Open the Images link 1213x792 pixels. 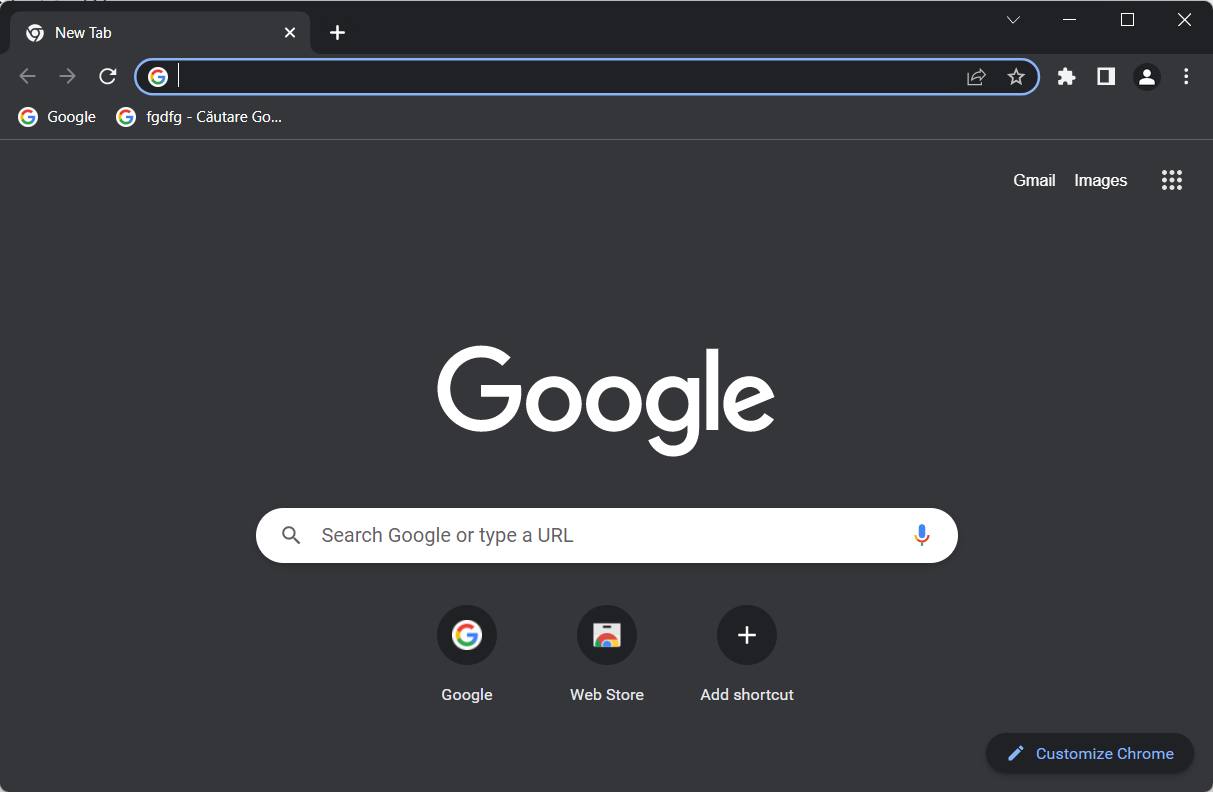click(1101, 180)
